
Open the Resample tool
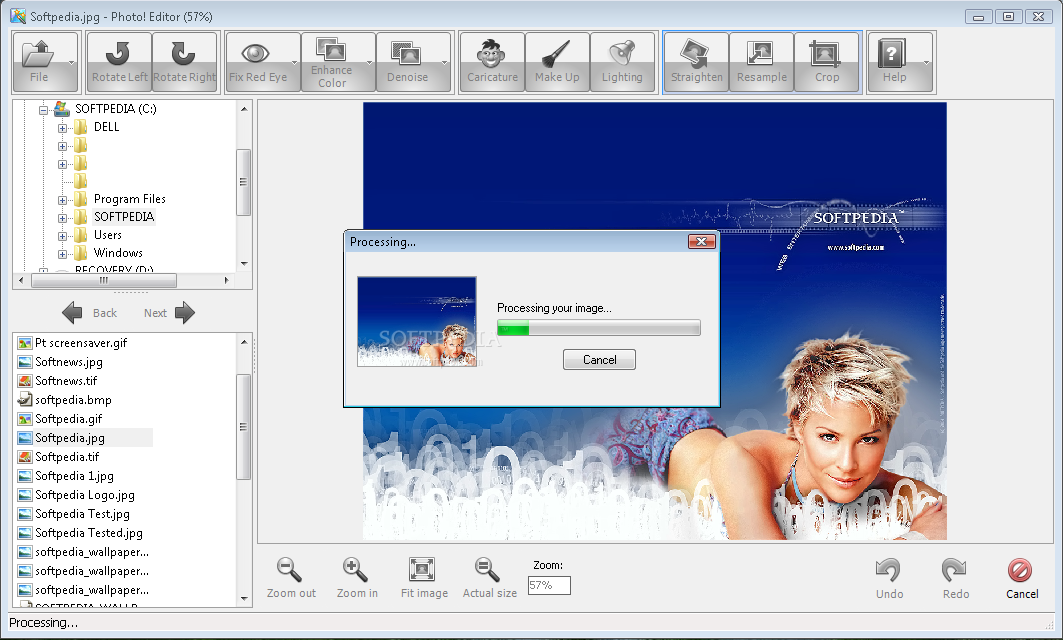coord(761,62)
